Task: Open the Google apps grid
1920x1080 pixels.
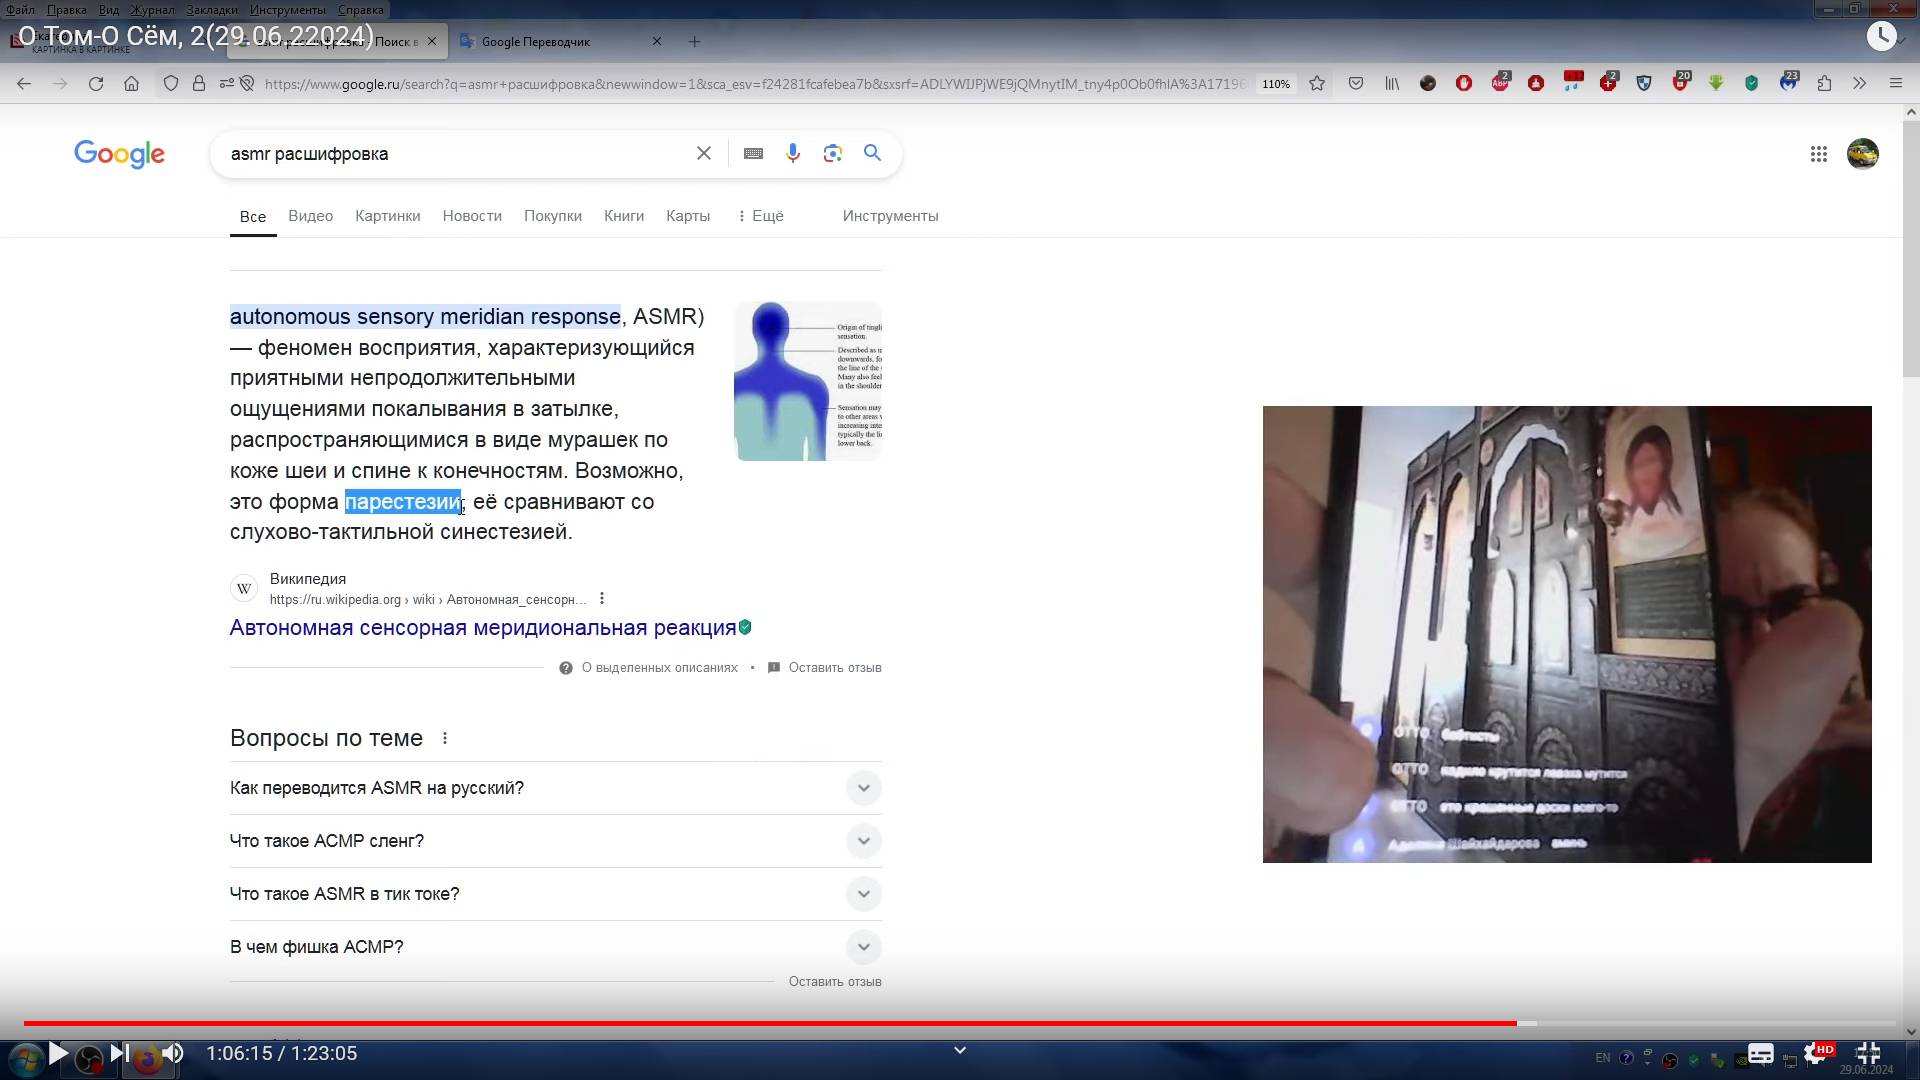Action: coord(1818,154)
